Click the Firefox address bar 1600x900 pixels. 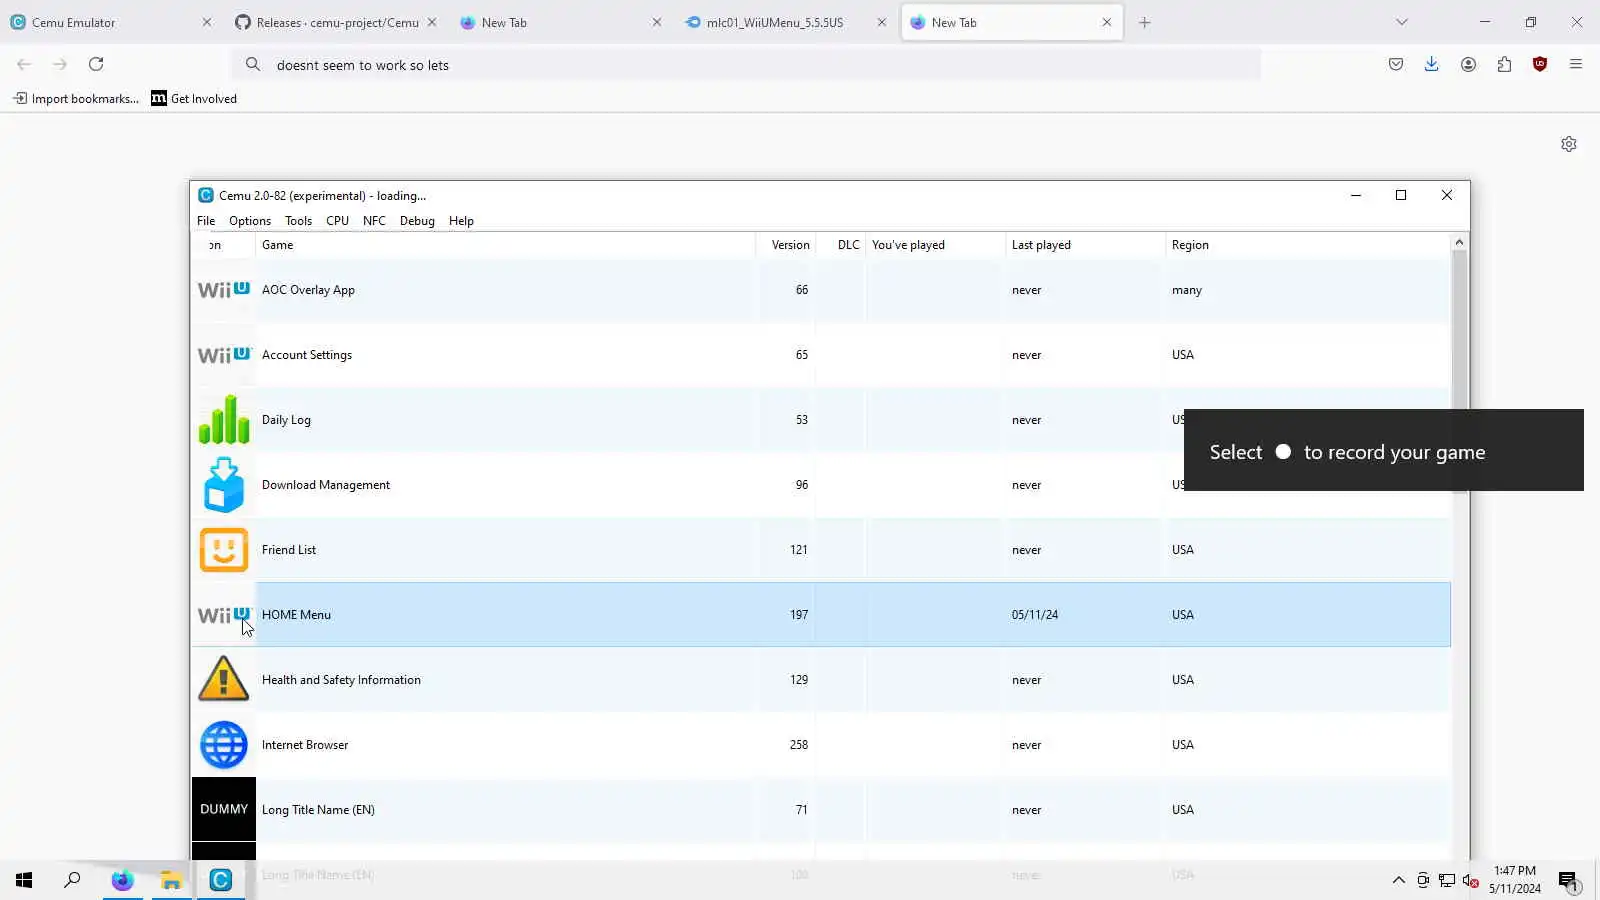[x=746, y=65]
